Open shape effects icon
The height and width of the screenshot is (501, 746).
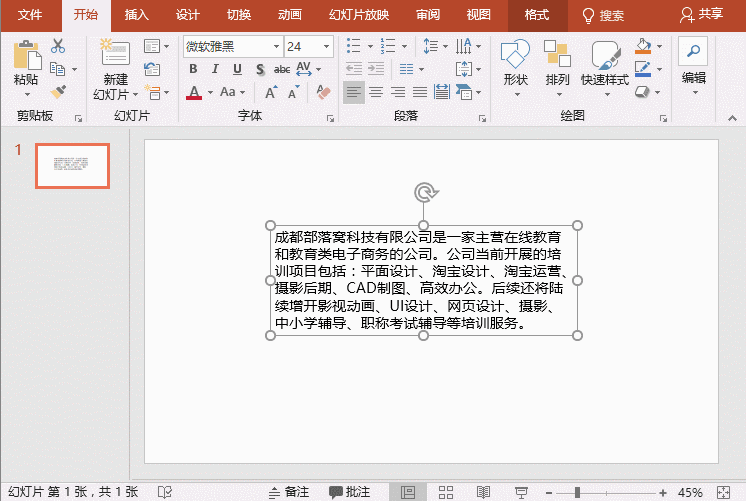tap(643, 91)
